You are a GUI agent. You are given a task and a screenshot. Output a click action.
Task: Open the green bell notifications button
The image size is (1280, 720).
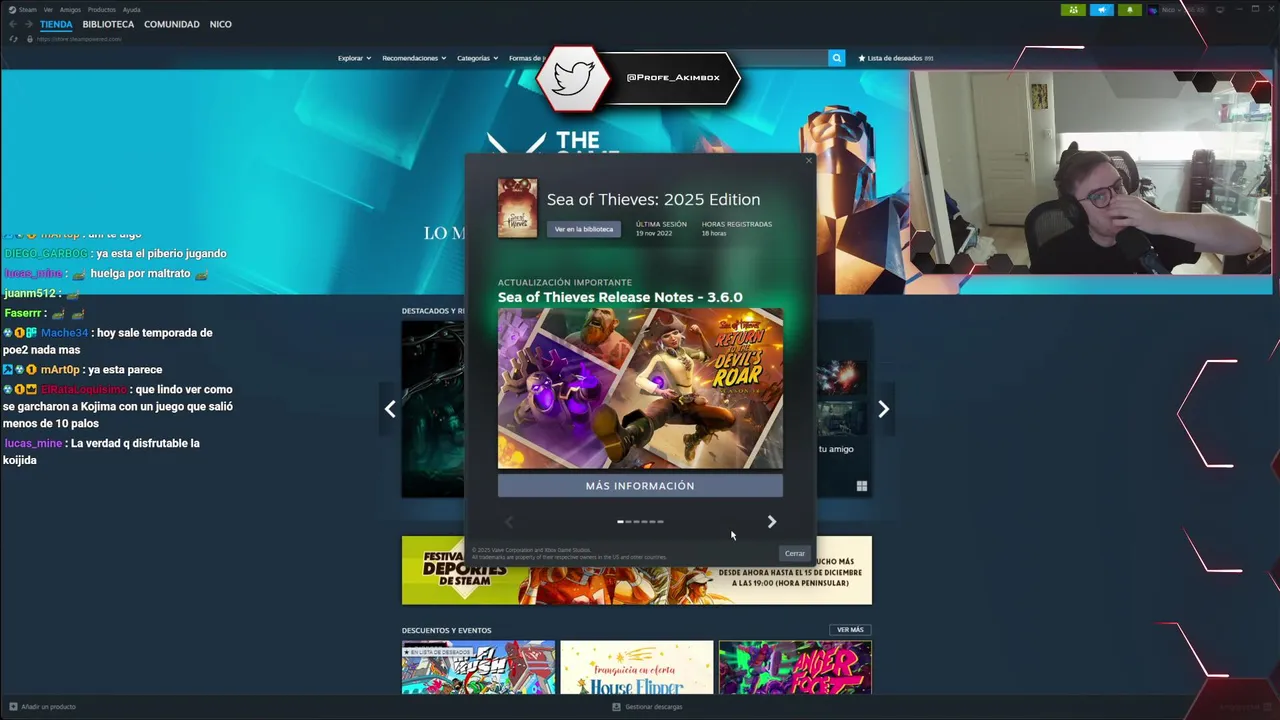tap(1129, 10)
